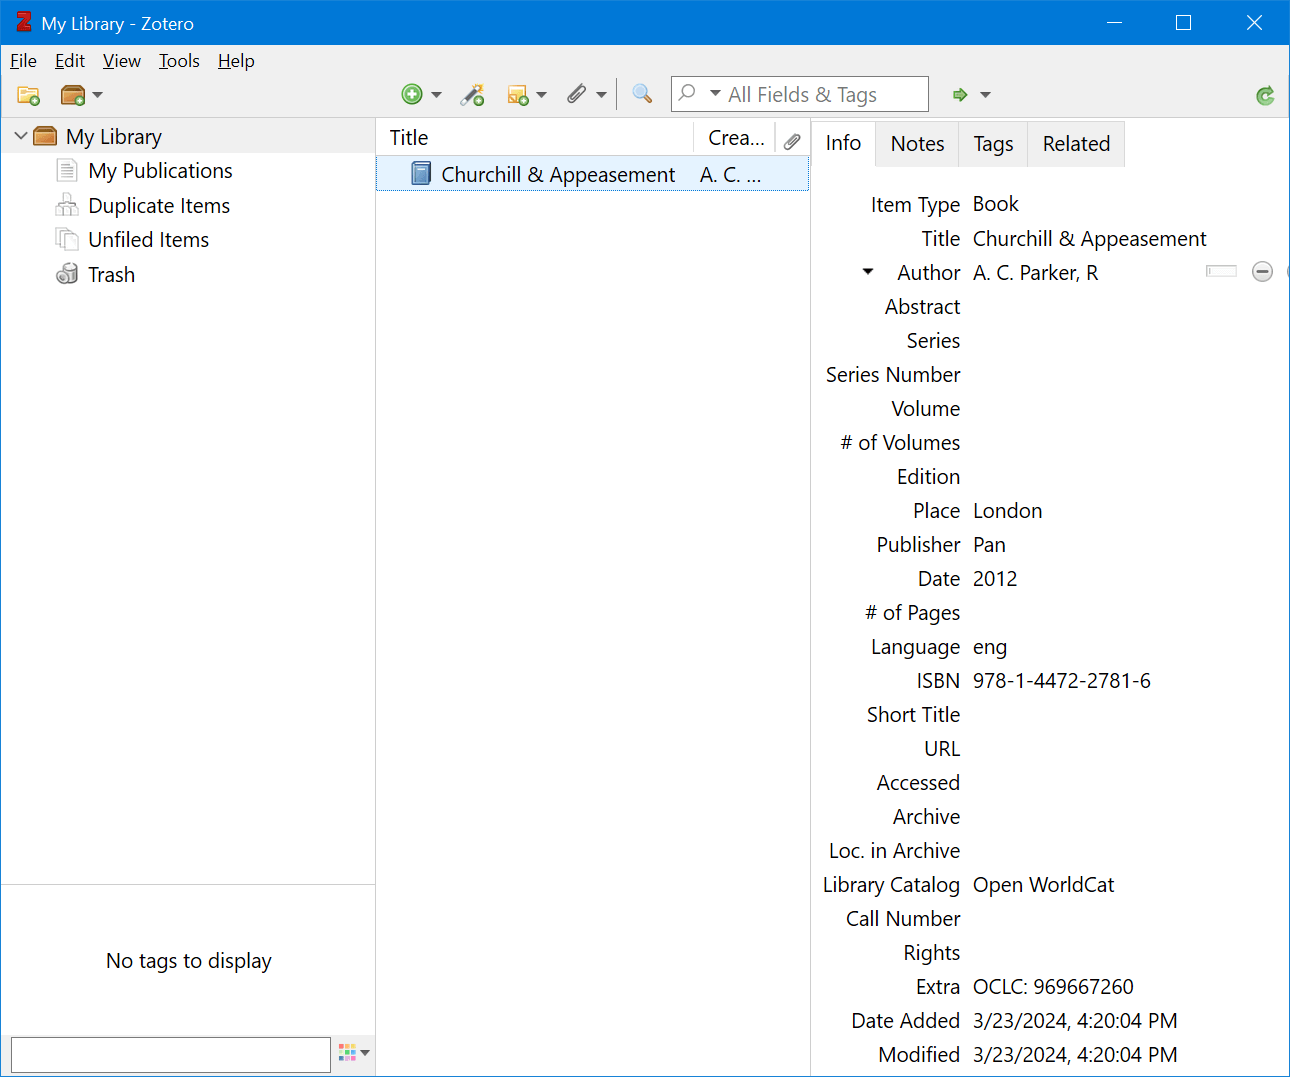This screenshot has height=1077, width=1290.
Task: Collapse the My Library tree
Action: coord(19,135)
